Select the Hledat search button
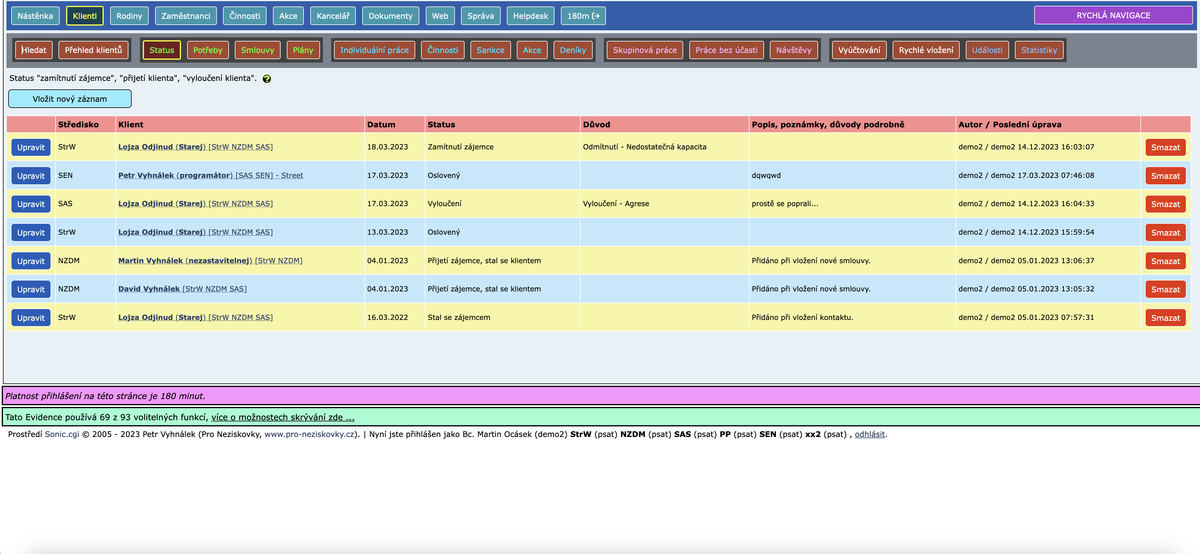Screen dimensions: 1200x554 point(33,50)
